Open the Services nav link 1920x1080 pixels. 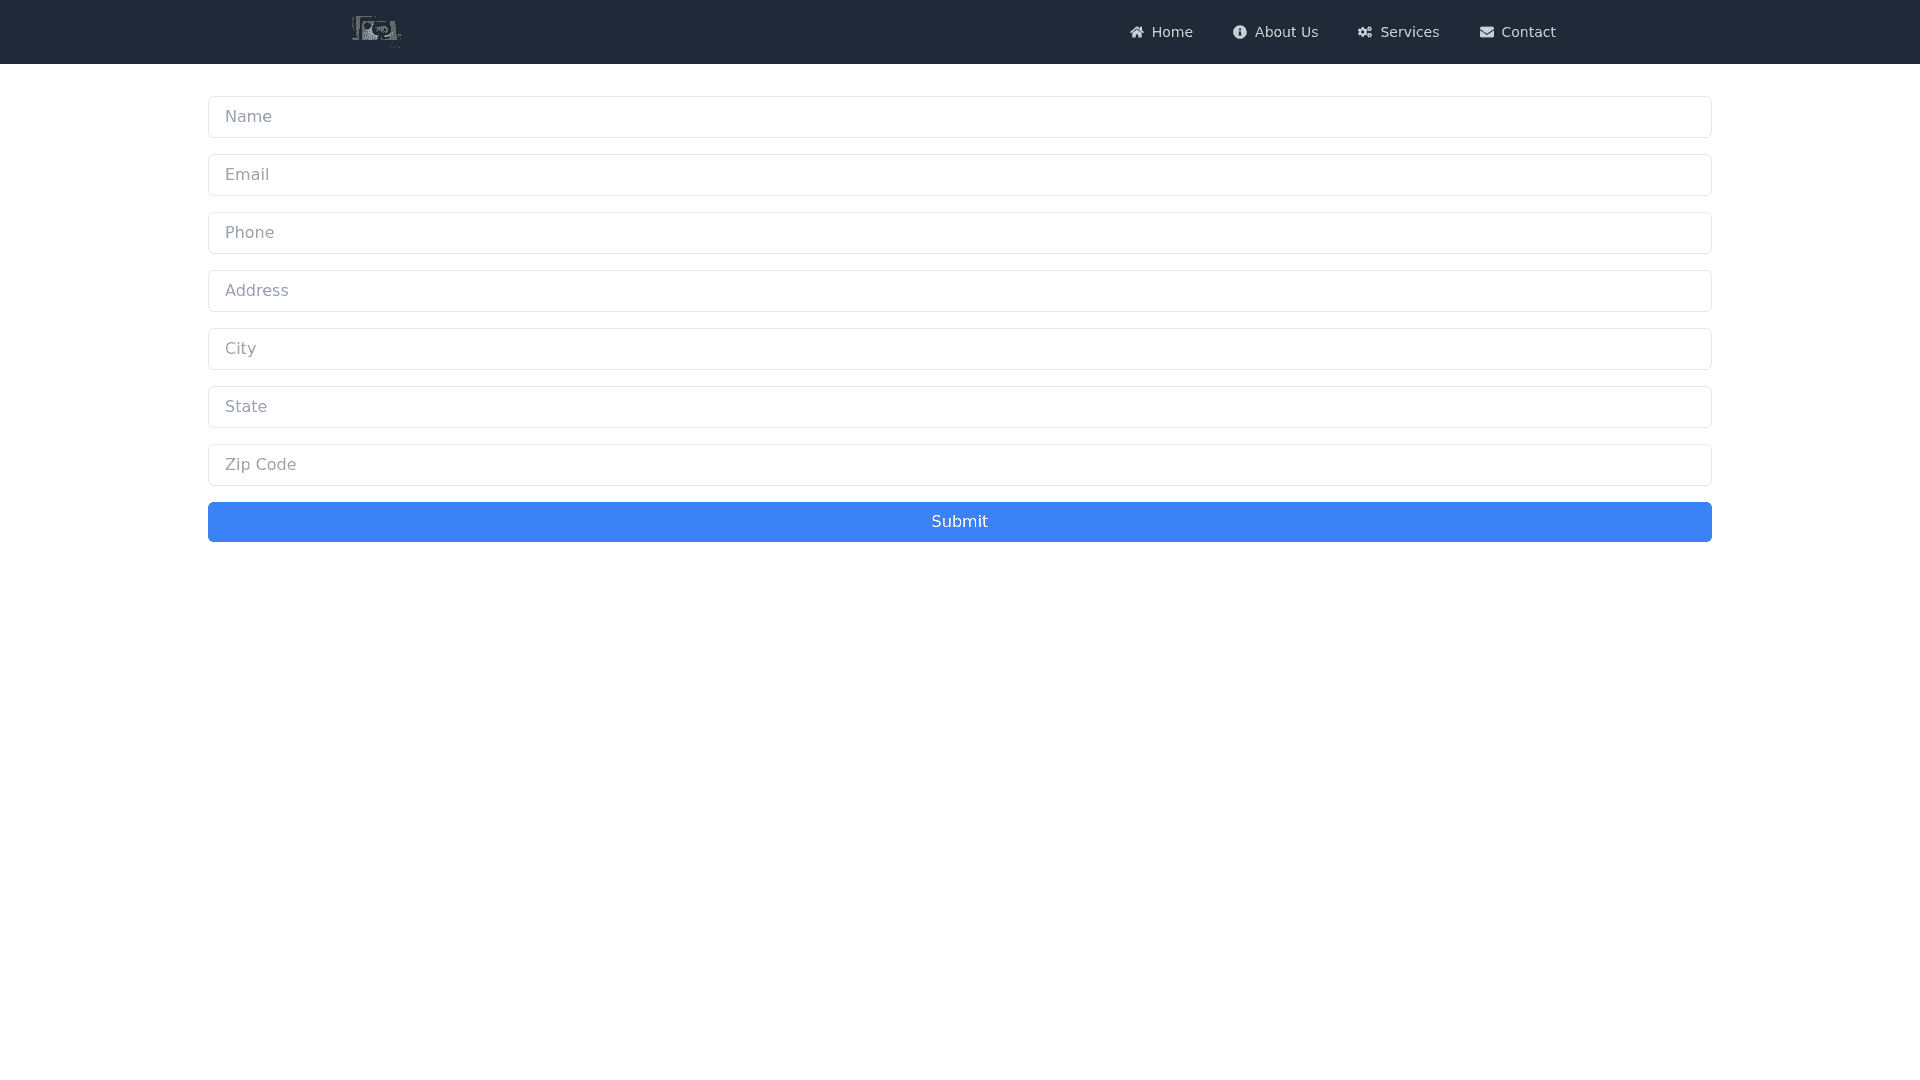(1409, 32)
